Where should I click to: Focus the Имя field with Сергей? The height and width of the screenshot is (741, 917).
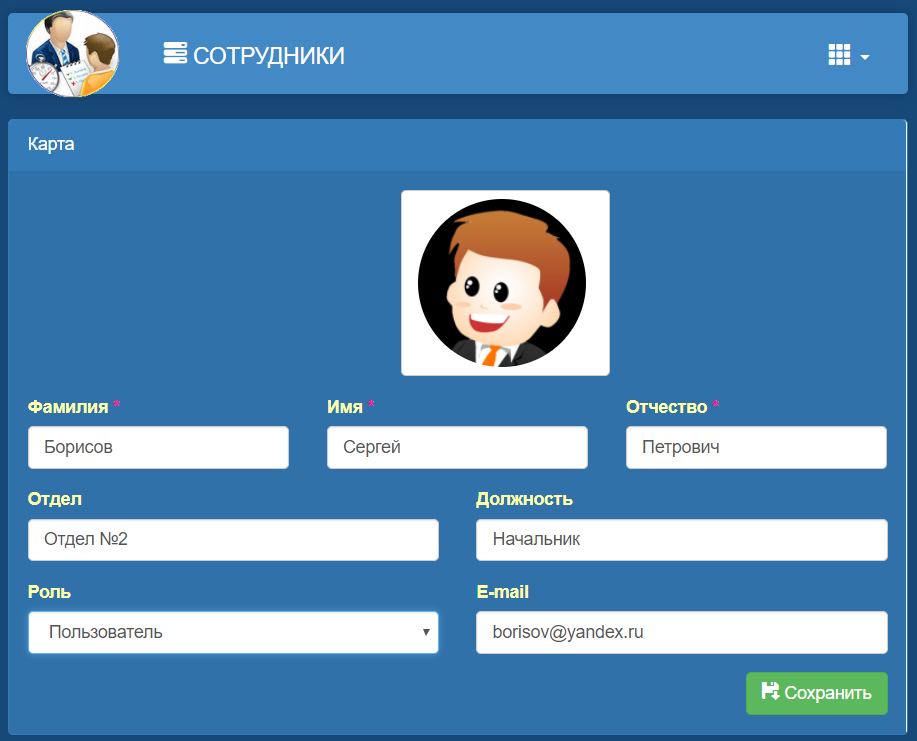[457, 447]
